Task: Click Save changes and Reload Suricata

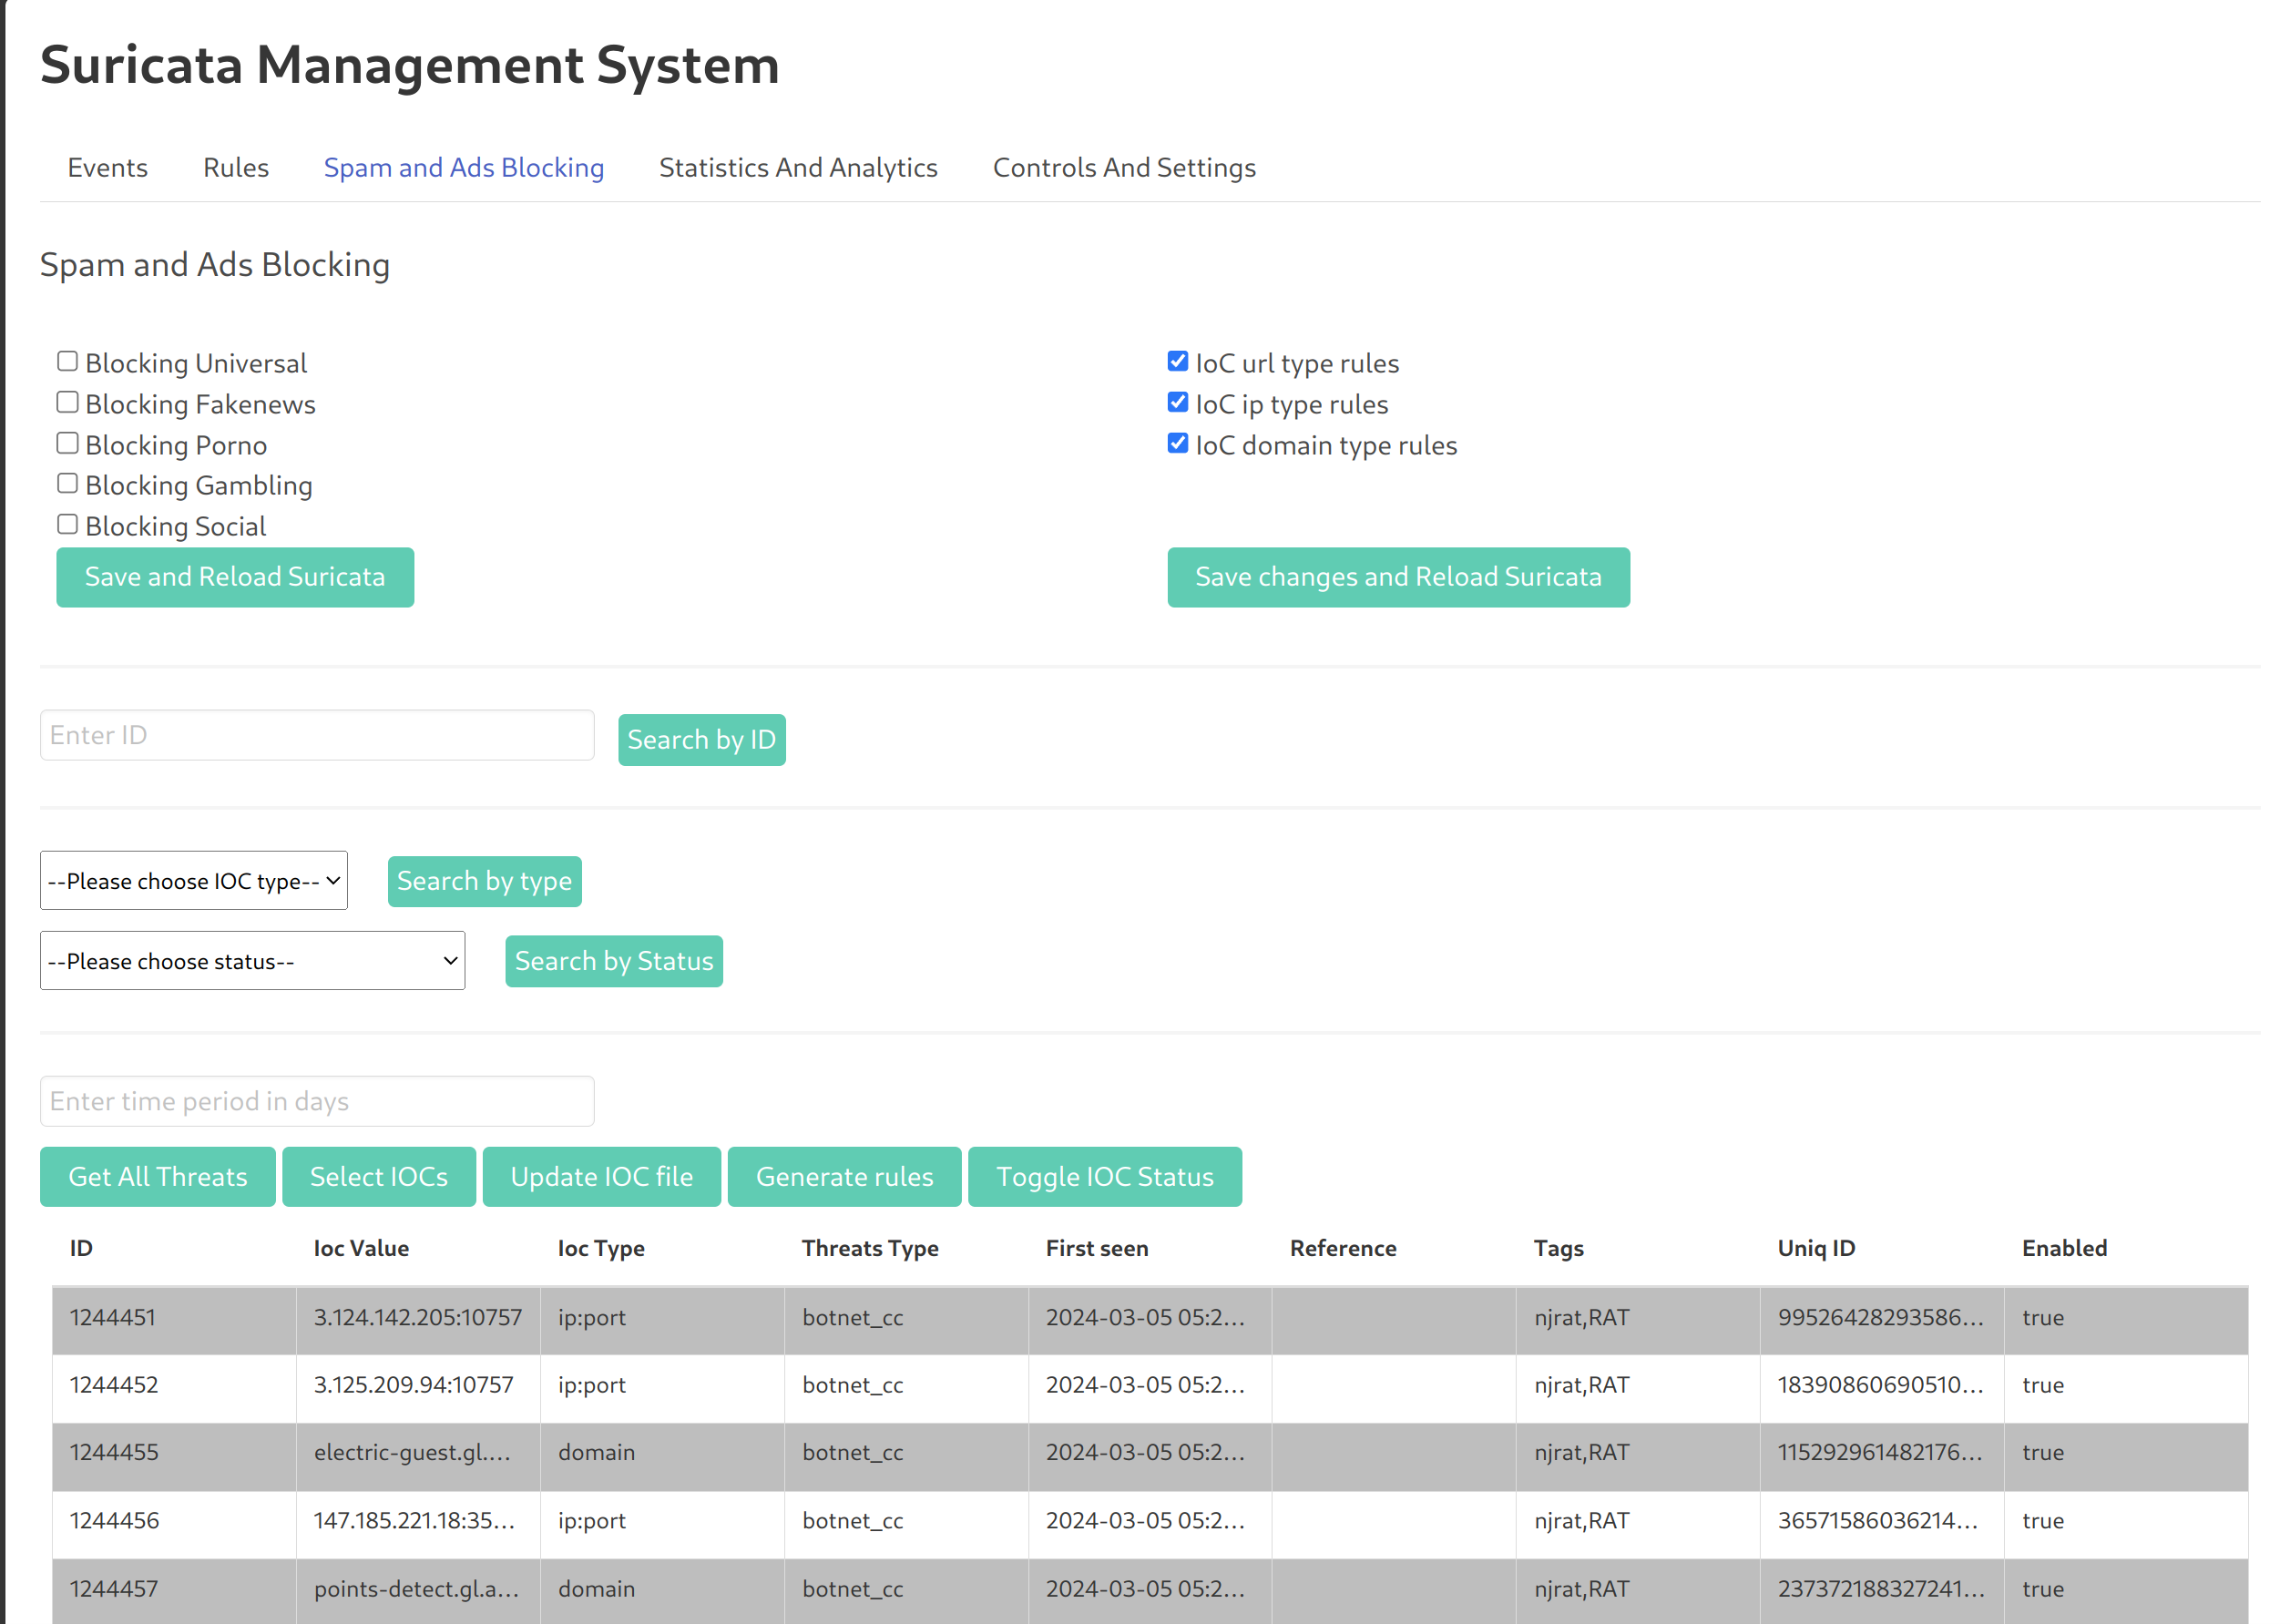Action: pyautogui.click(x=1398, y=577)
